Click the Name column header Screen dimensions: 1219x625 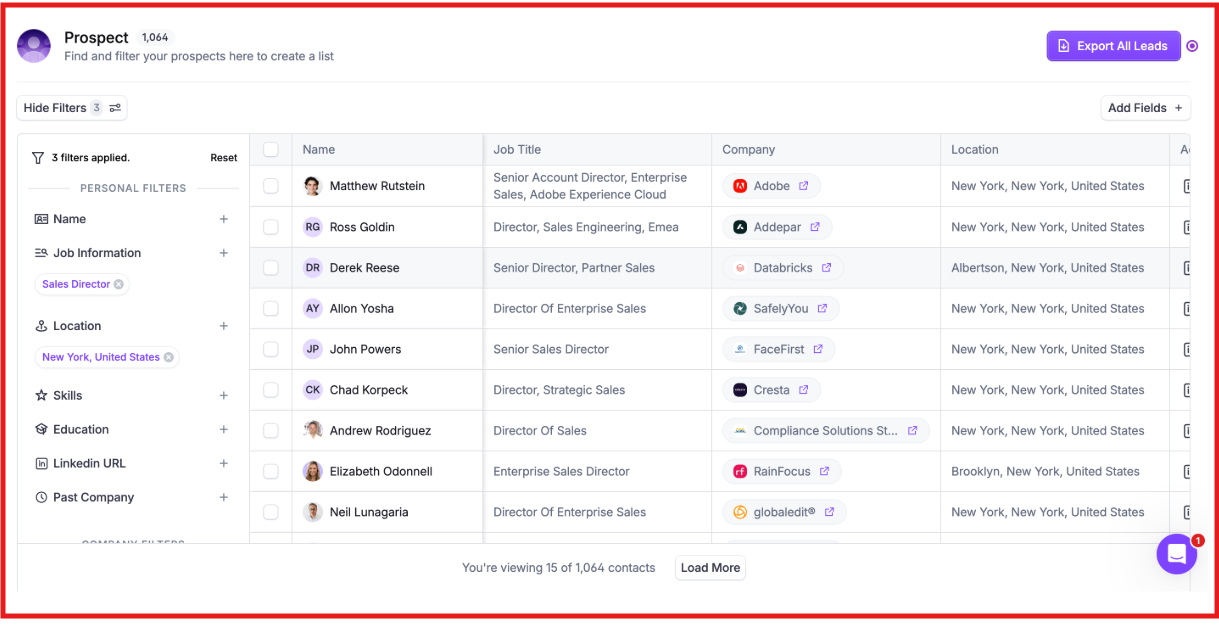[387, 150]
